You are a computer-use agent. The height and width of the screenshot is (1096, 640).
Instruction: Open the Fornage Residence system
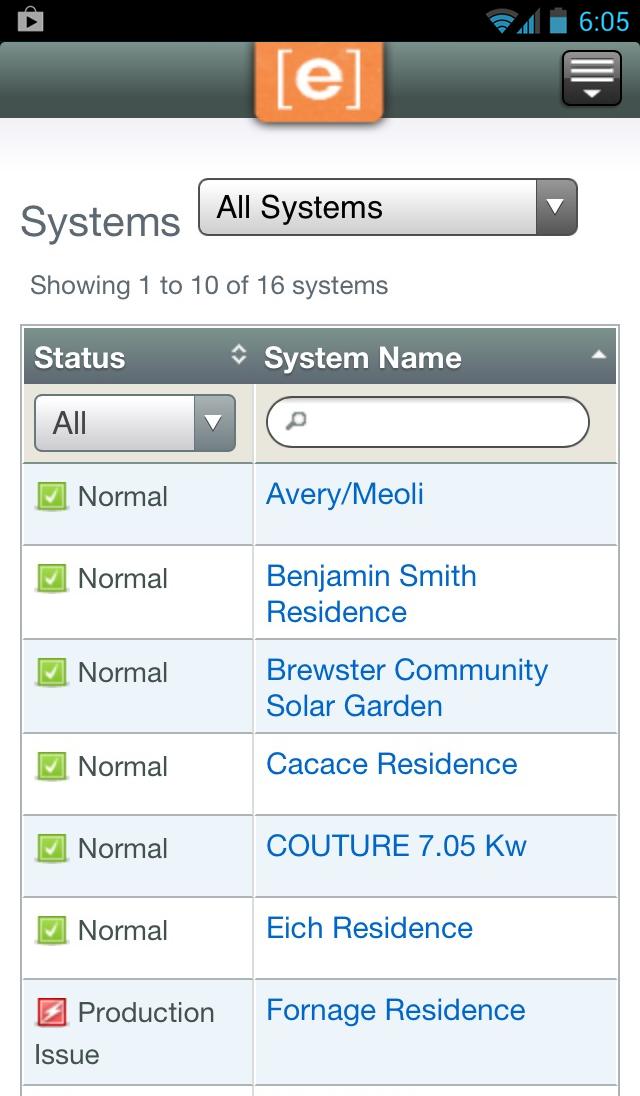pos(395,1010)
